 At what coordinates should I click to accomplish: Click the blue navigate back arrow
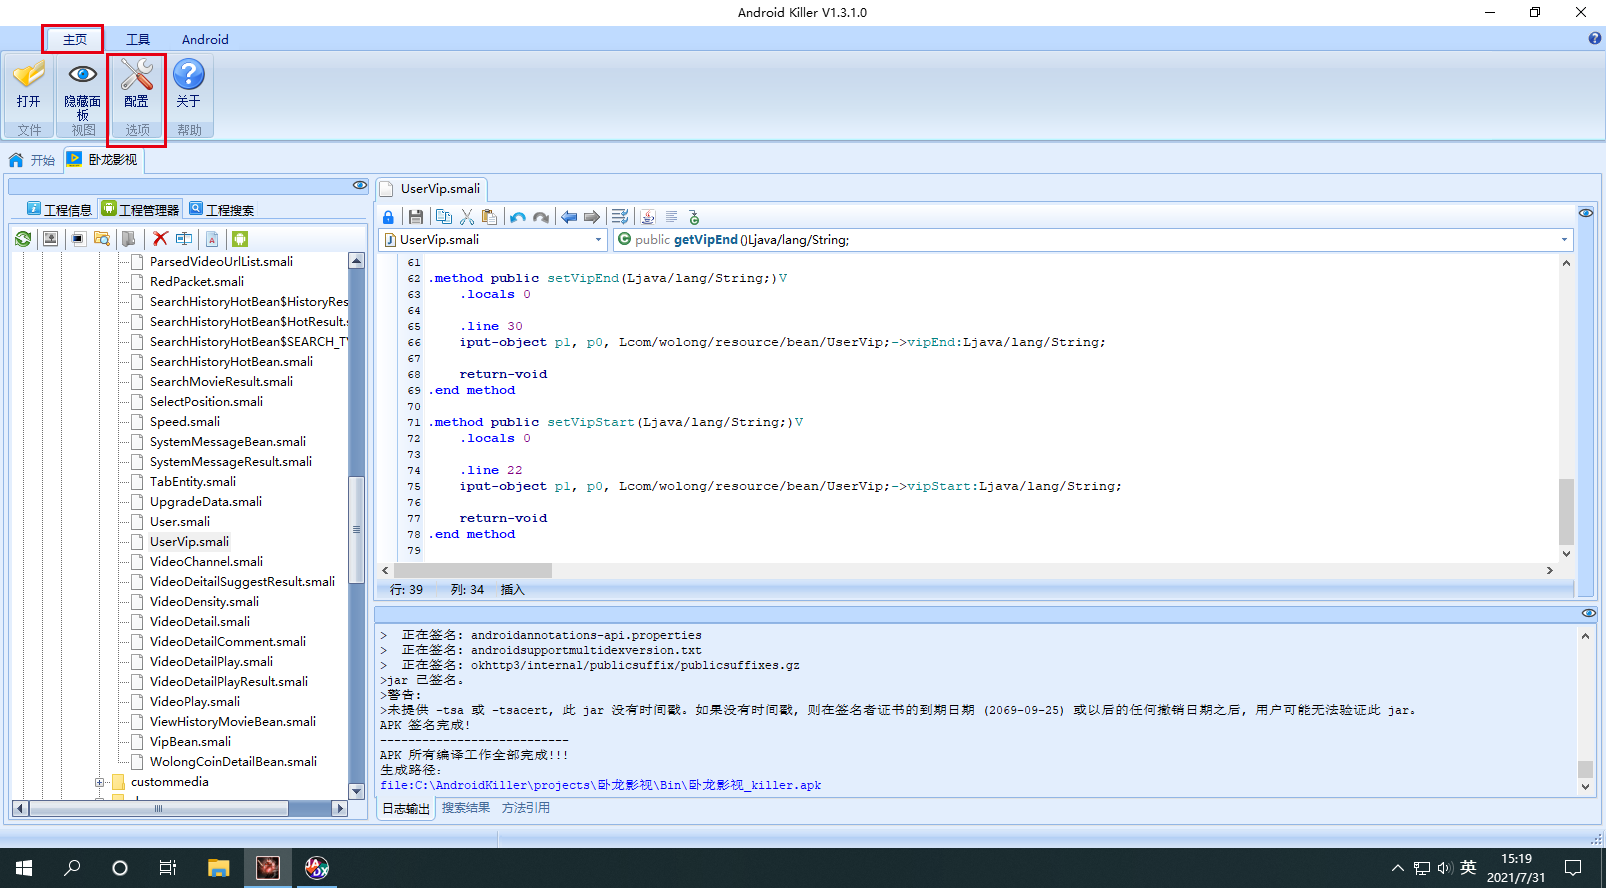coord(569,217)
